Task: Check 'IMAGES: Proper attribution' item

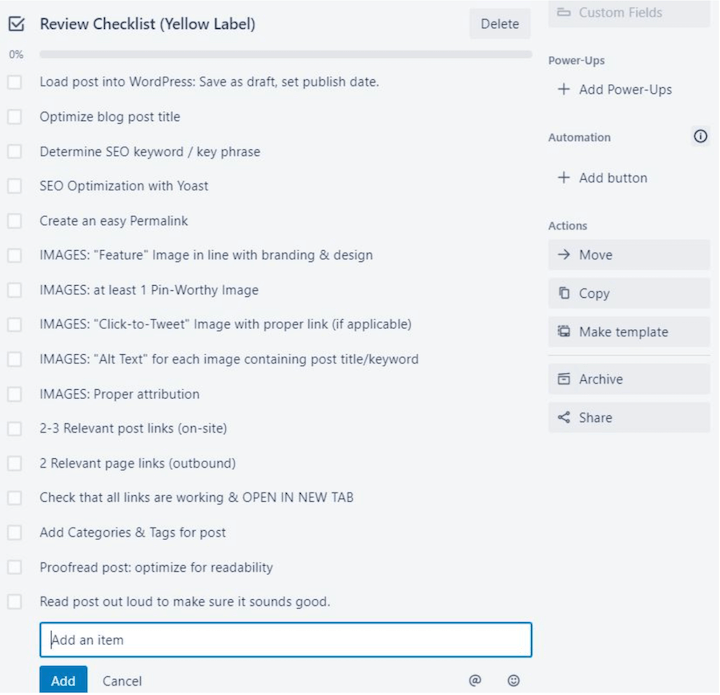Action: [x=15, y=394]
